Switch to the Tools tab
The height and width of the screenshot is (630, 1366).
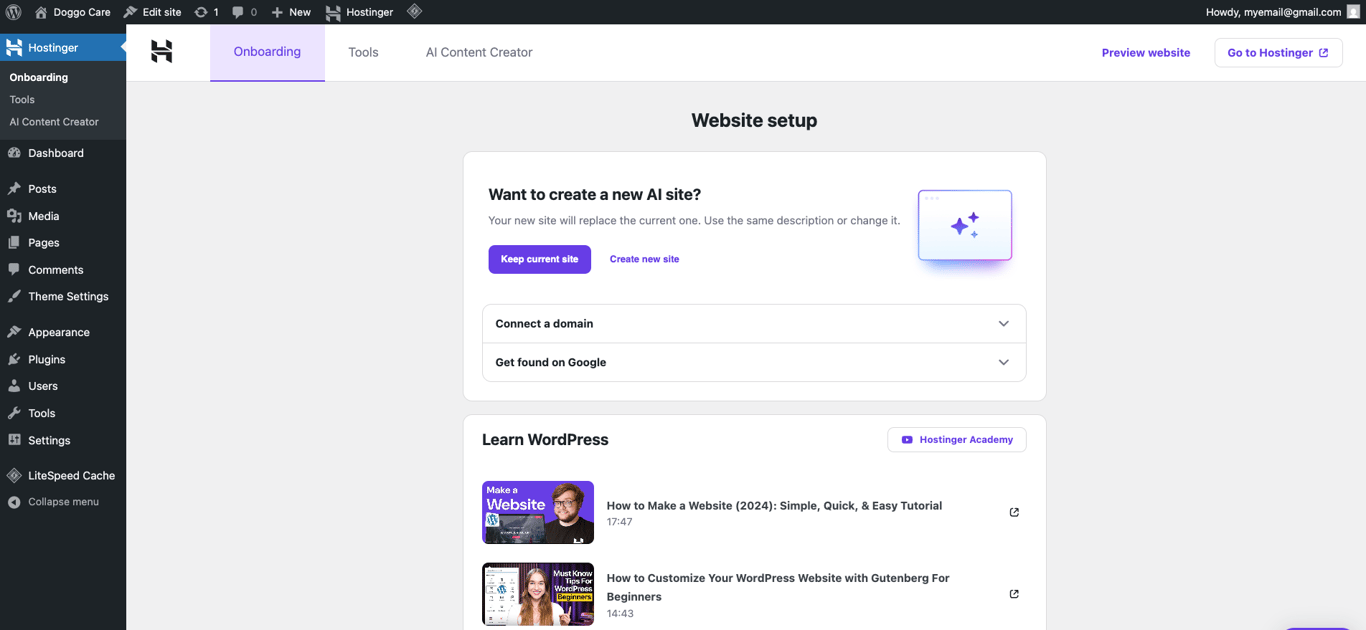click(x=363, y=52)
